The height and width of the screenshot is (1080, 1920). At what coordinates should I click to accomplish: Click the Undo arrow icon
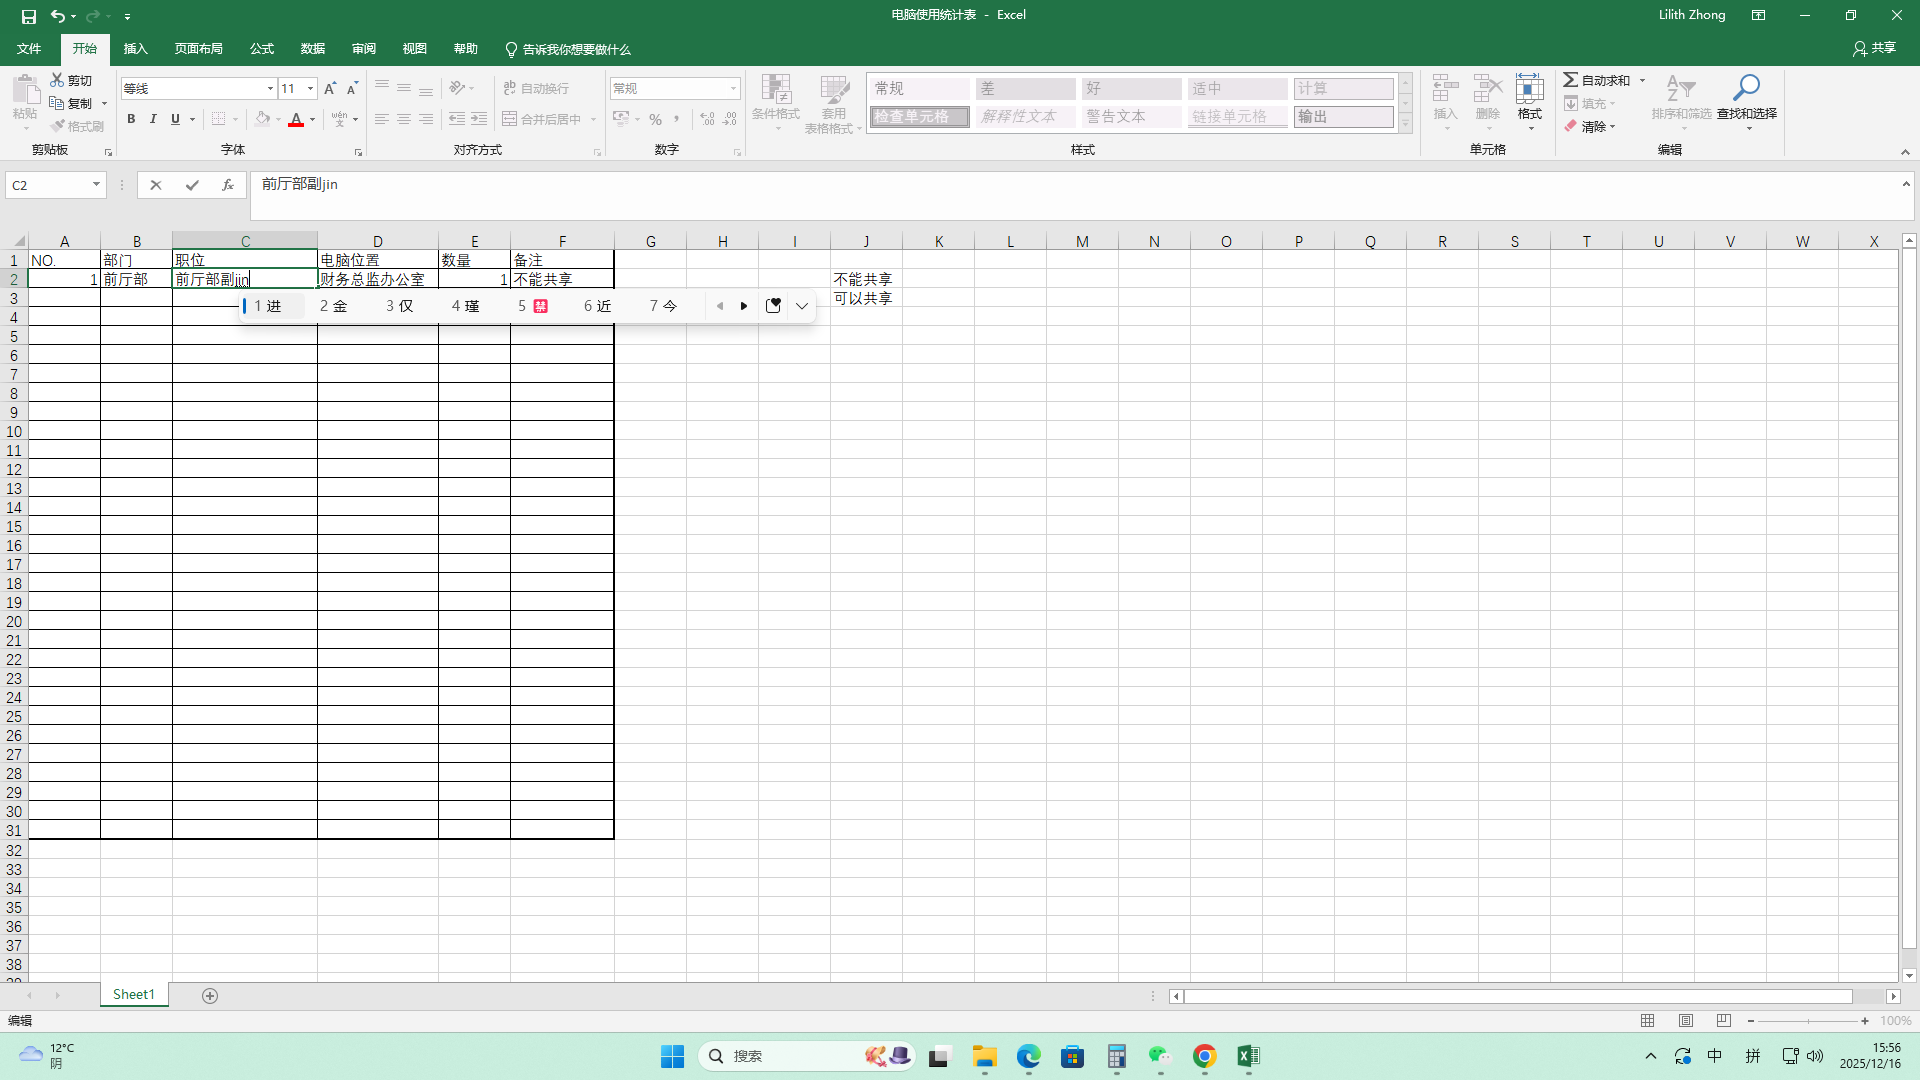tap(58, 16)
